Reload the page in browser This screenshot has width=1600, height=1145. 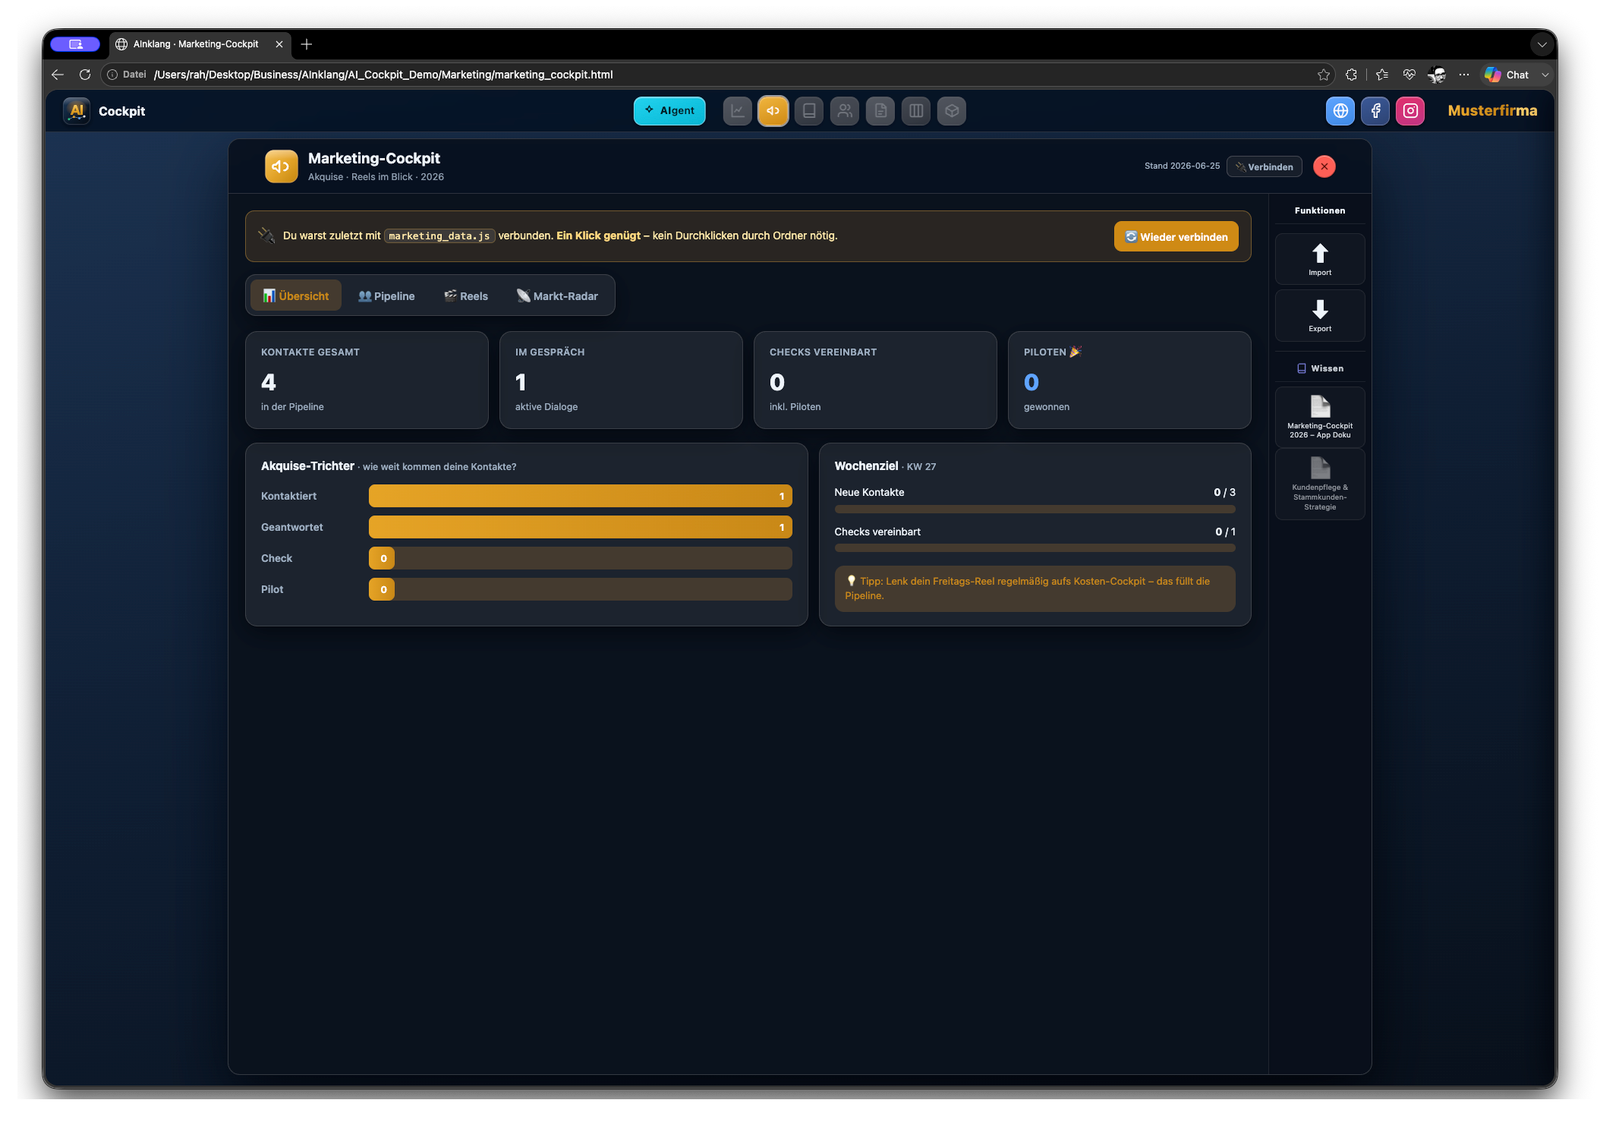coord(85,74)
